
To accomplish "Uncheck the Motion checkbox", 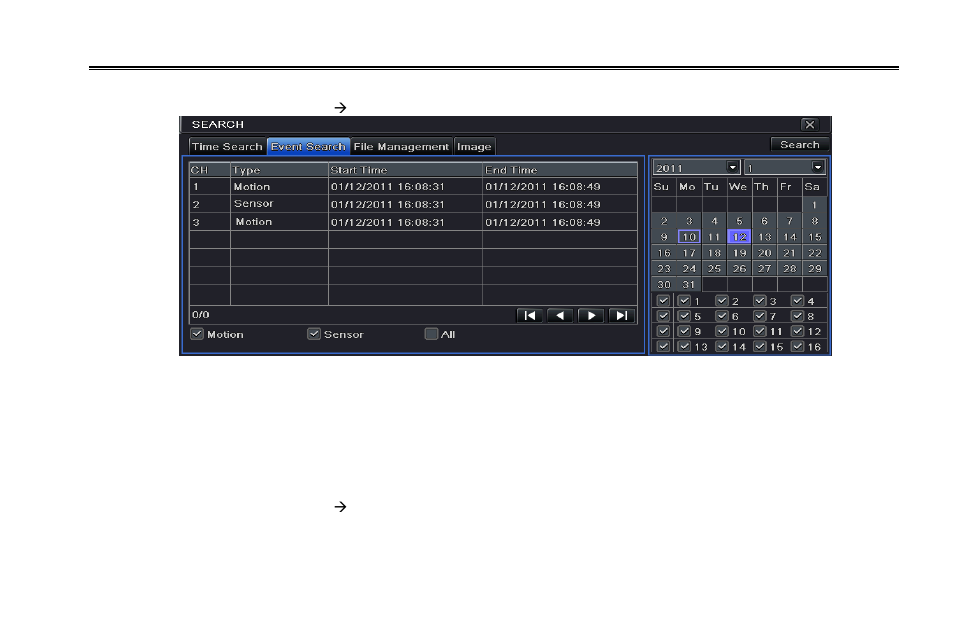I will (x=197, y=334).
